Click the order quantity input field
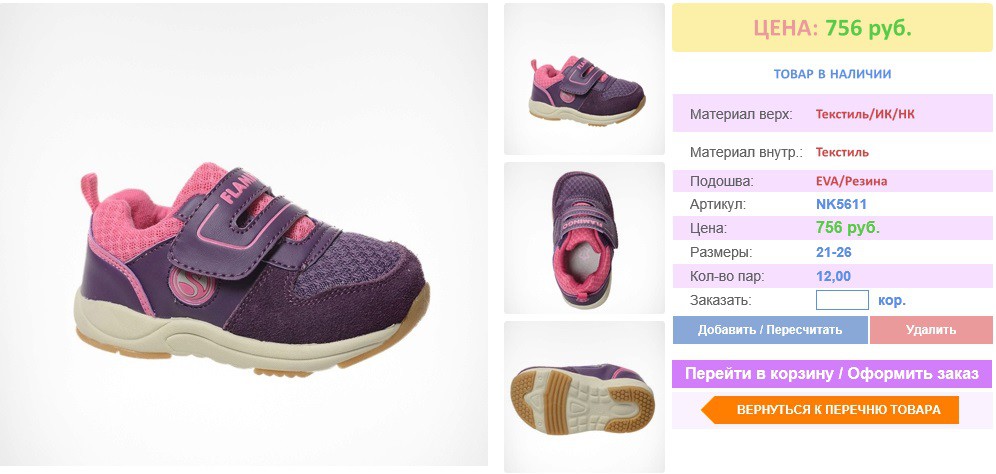The height and width of the screenshot is (474, 996). [x=842, y=300]
